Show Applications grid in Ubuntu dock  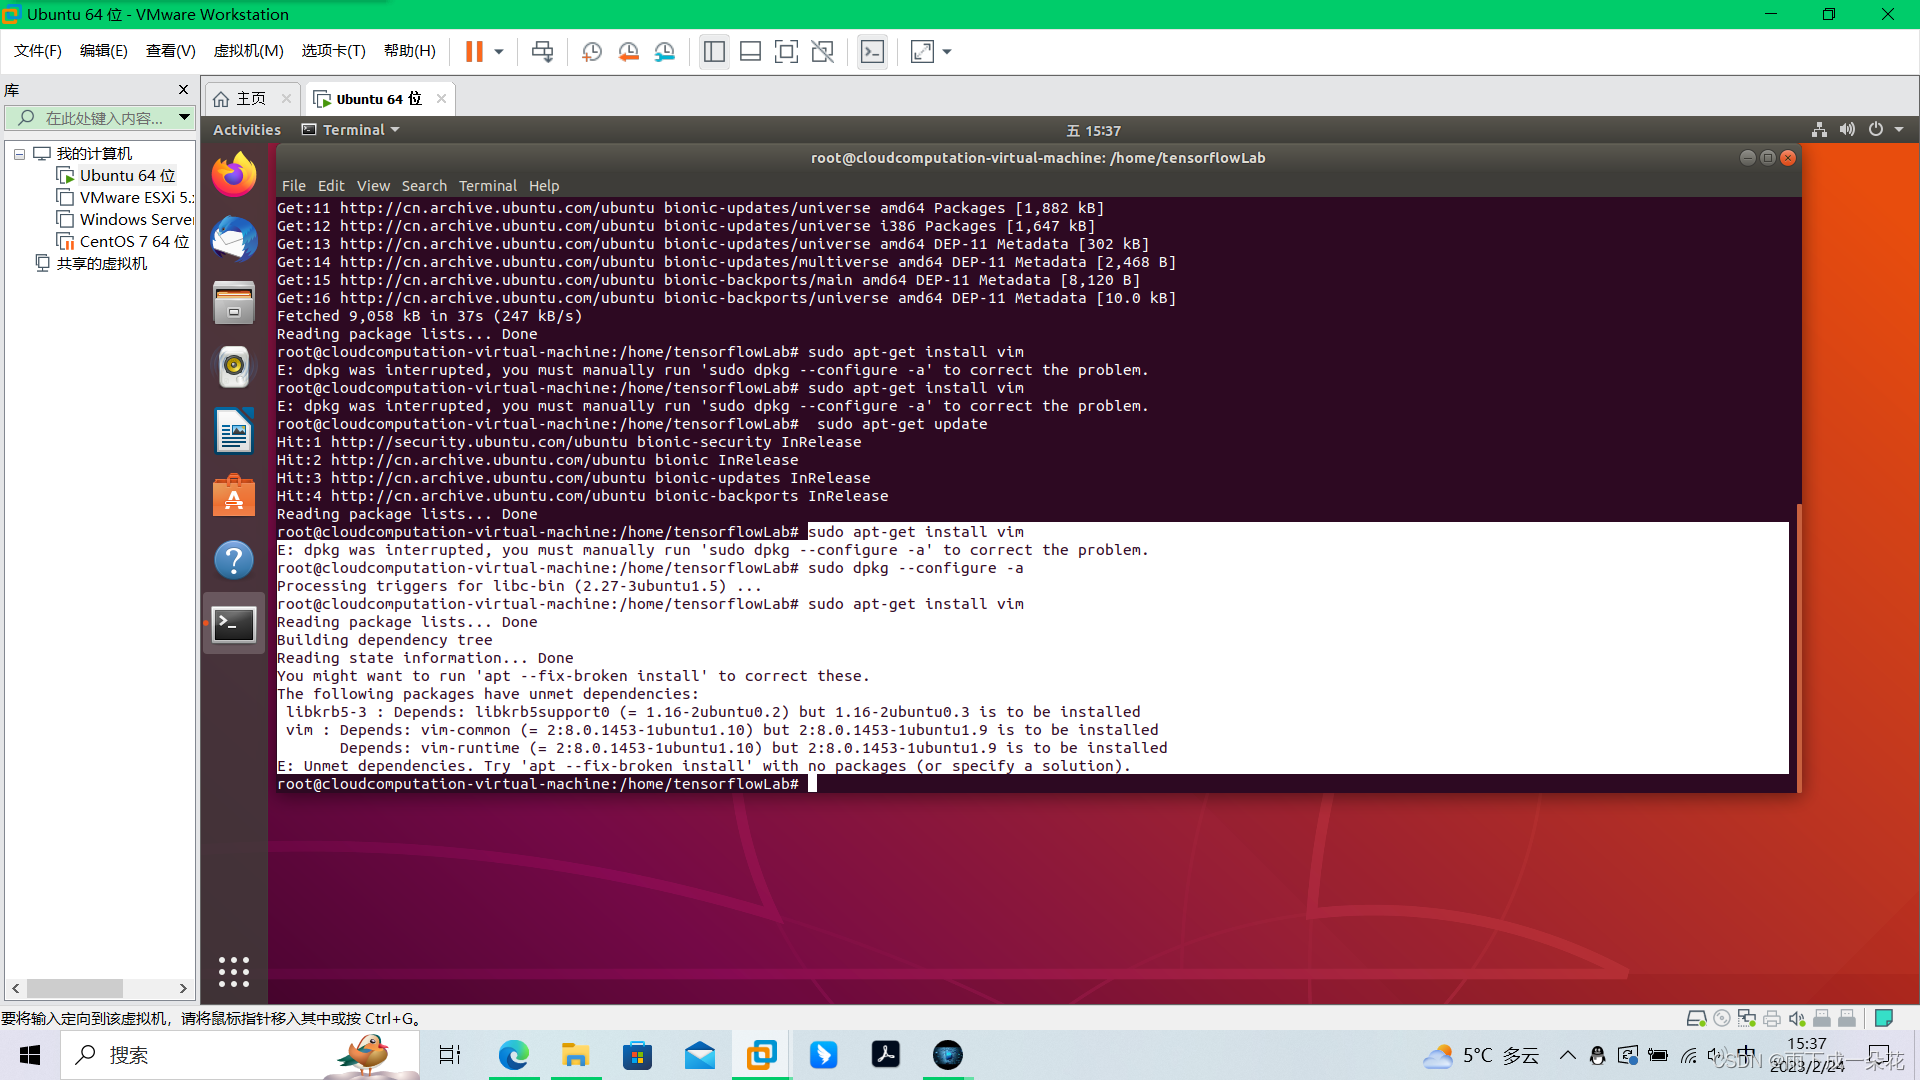pos(234,971)
